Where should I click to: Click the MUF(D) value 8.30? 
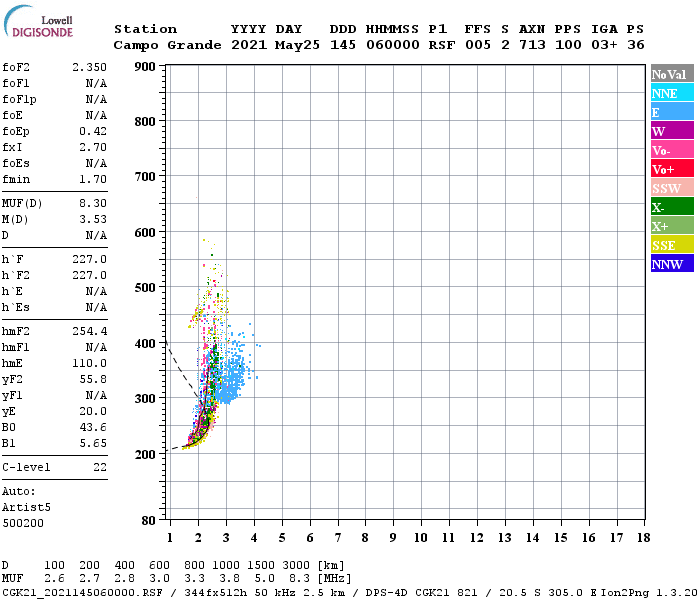(93, 204)
